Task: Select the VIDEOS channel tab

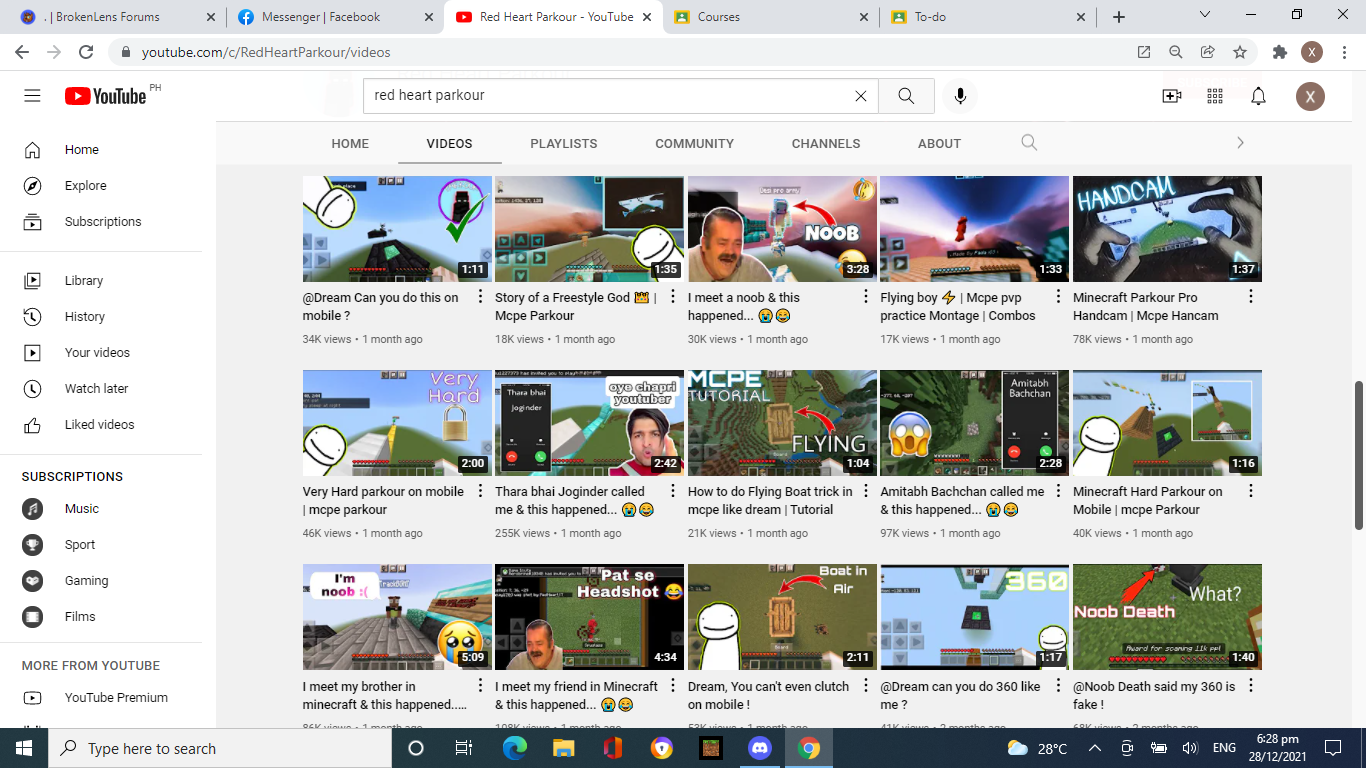Action: click(x=449, y=143)
